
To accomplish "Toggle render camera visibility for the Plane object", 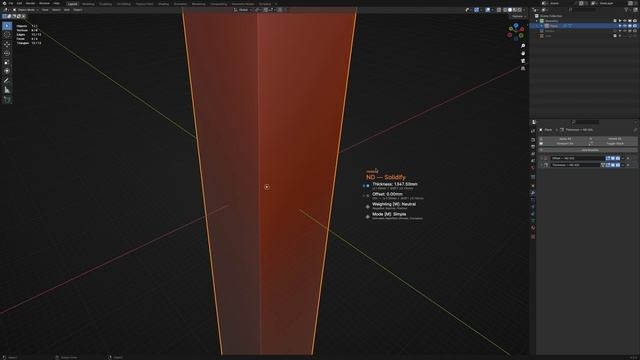I will (634, 26).
